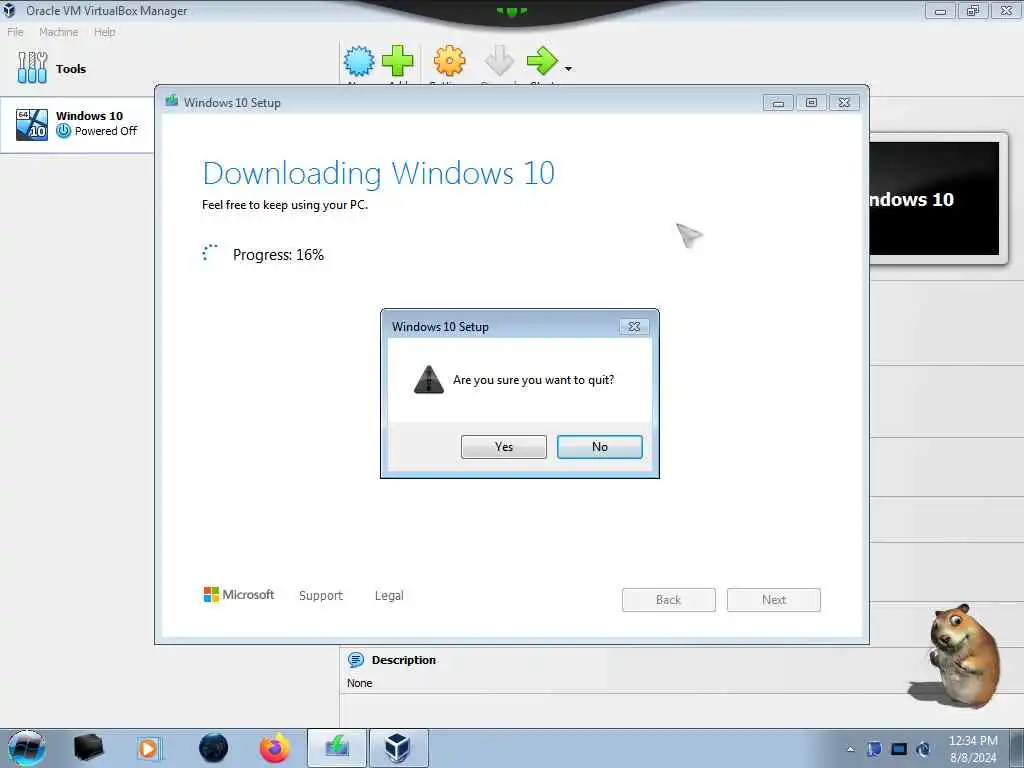The height and width of the screenshot is (768, 1024).
Task: Open the Windows Start orb
Action: (27, 748)
